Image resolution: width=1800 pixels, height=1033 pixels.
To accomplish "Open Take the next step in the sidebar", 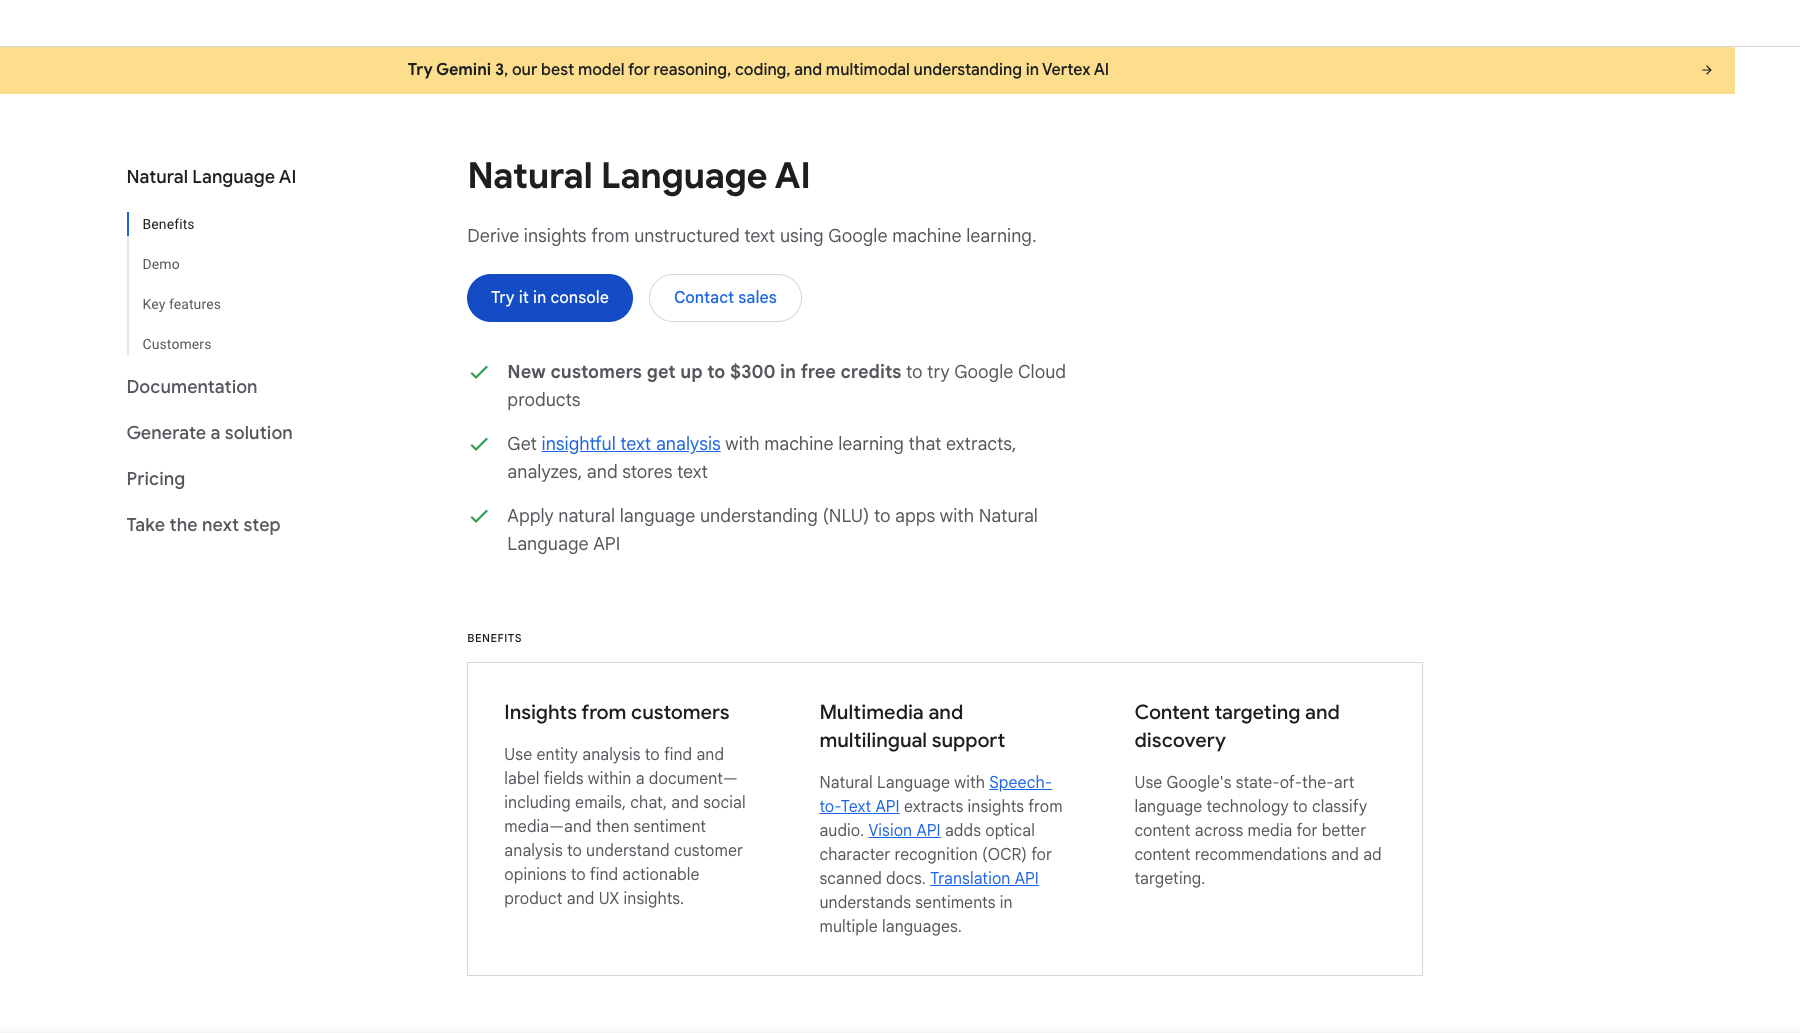I will click(x=203, y=525).
